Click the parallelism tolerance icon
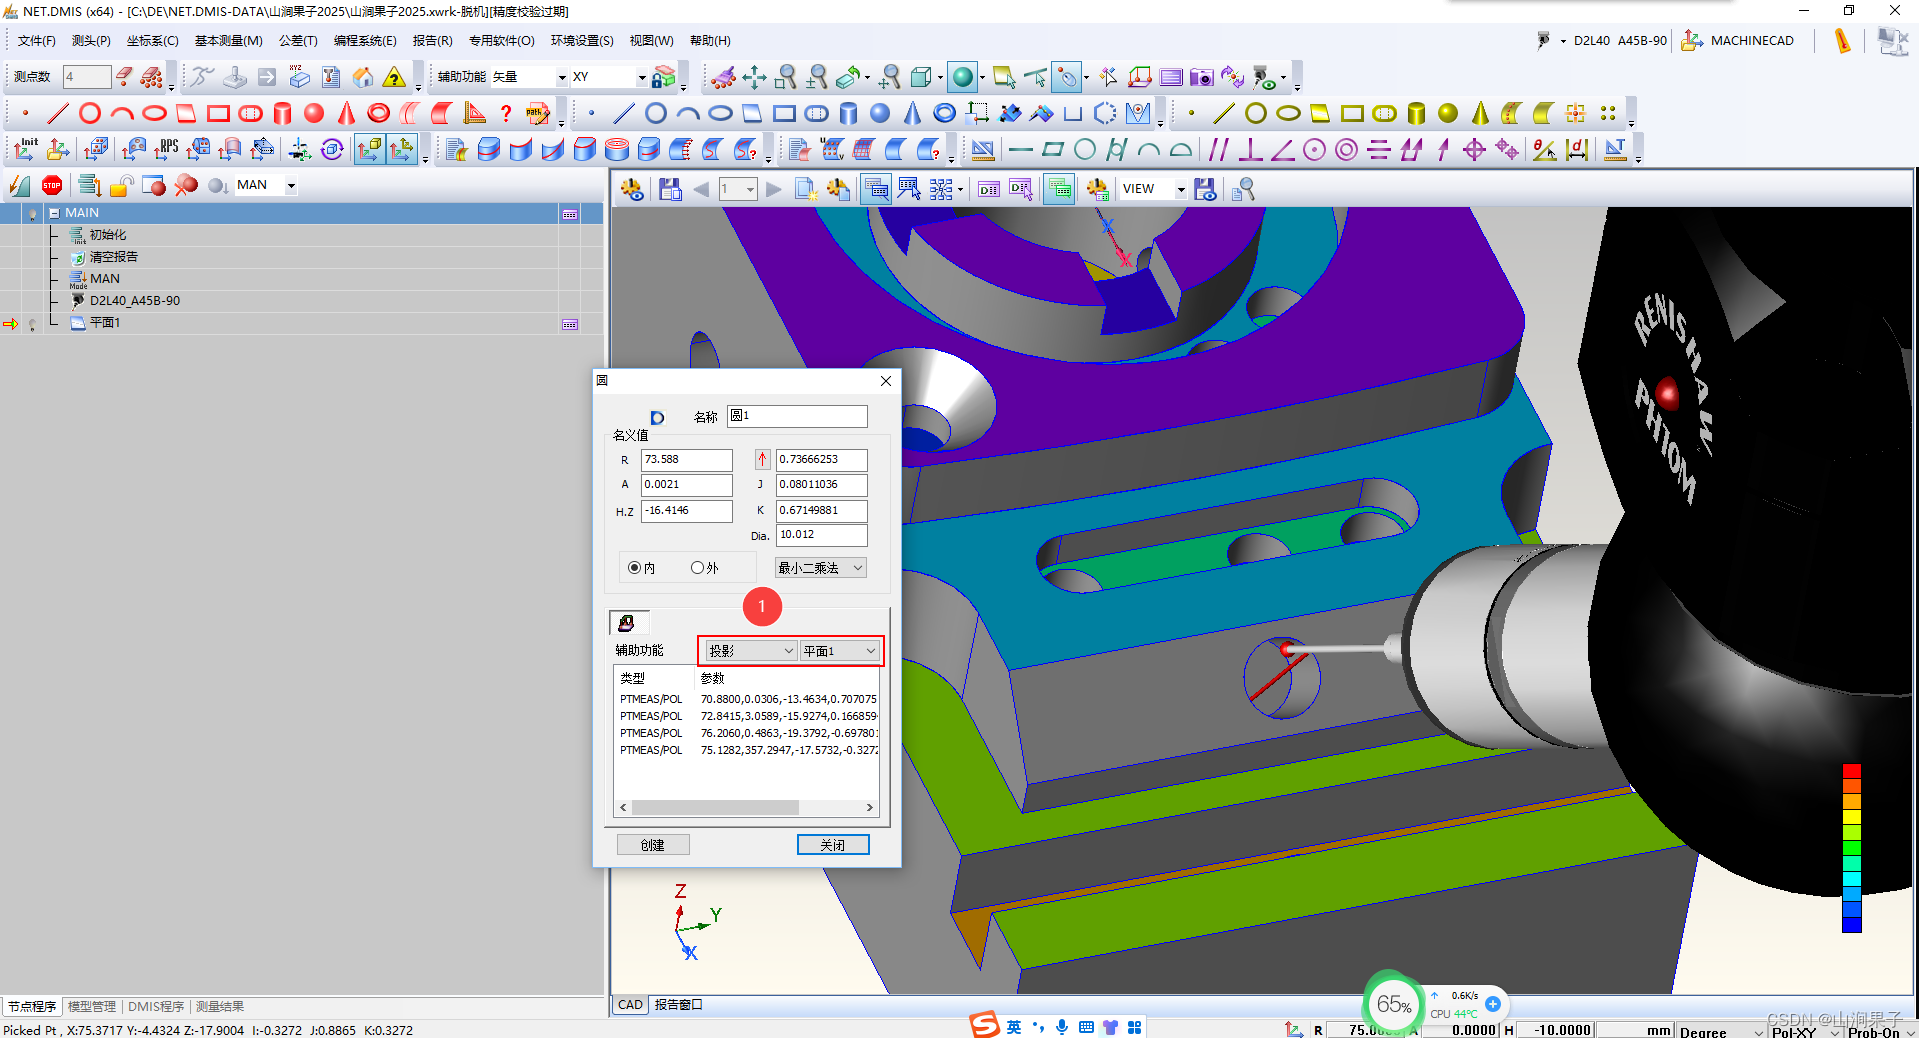The height and width of the screenshot is (1038, 1919). click(x=1218, y=150)
